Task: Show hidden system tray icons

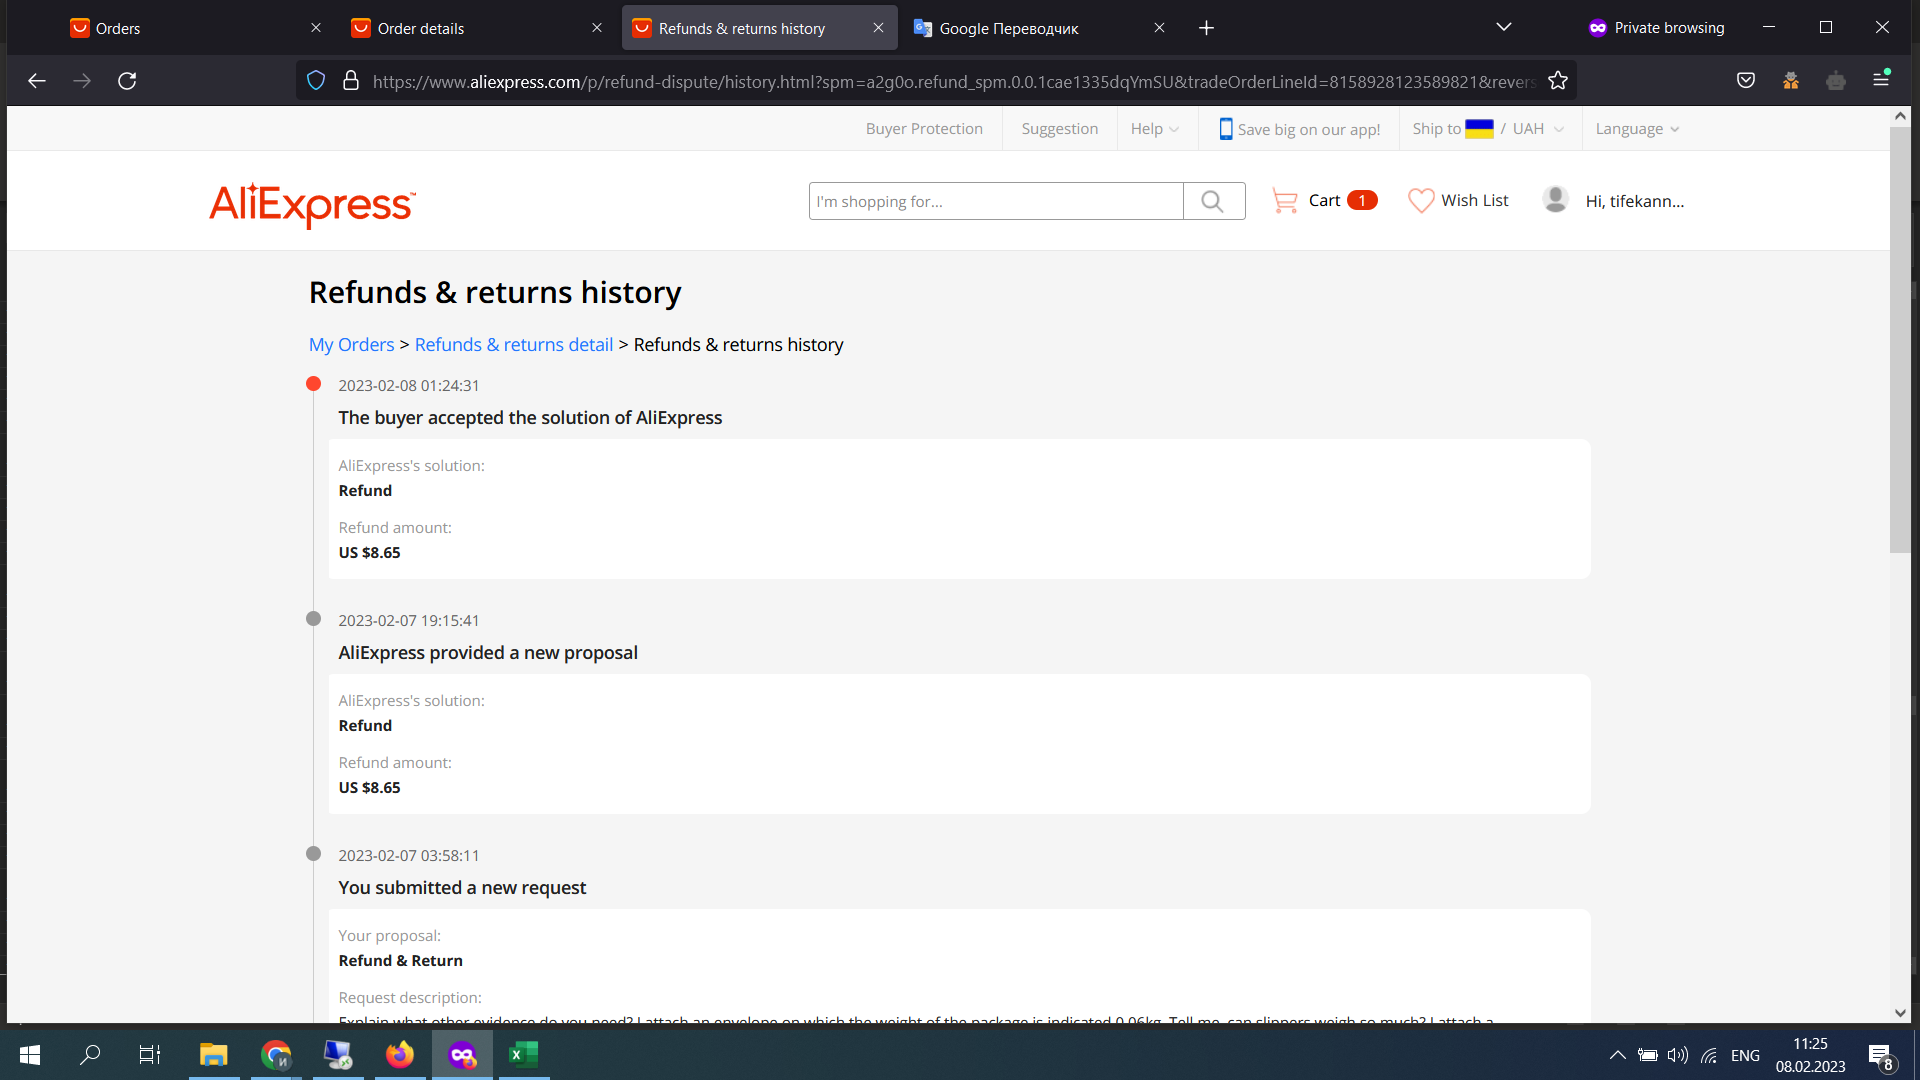Action: point(1617,1055)
